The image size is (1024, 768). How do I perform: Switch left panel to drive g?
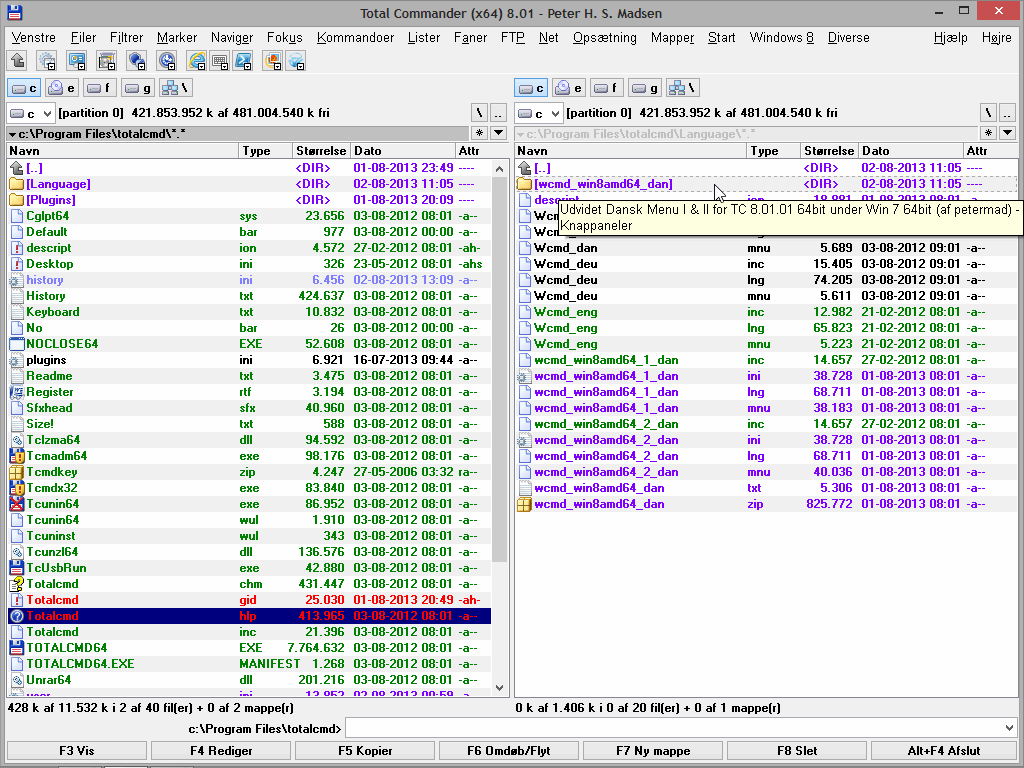point(138,88)
